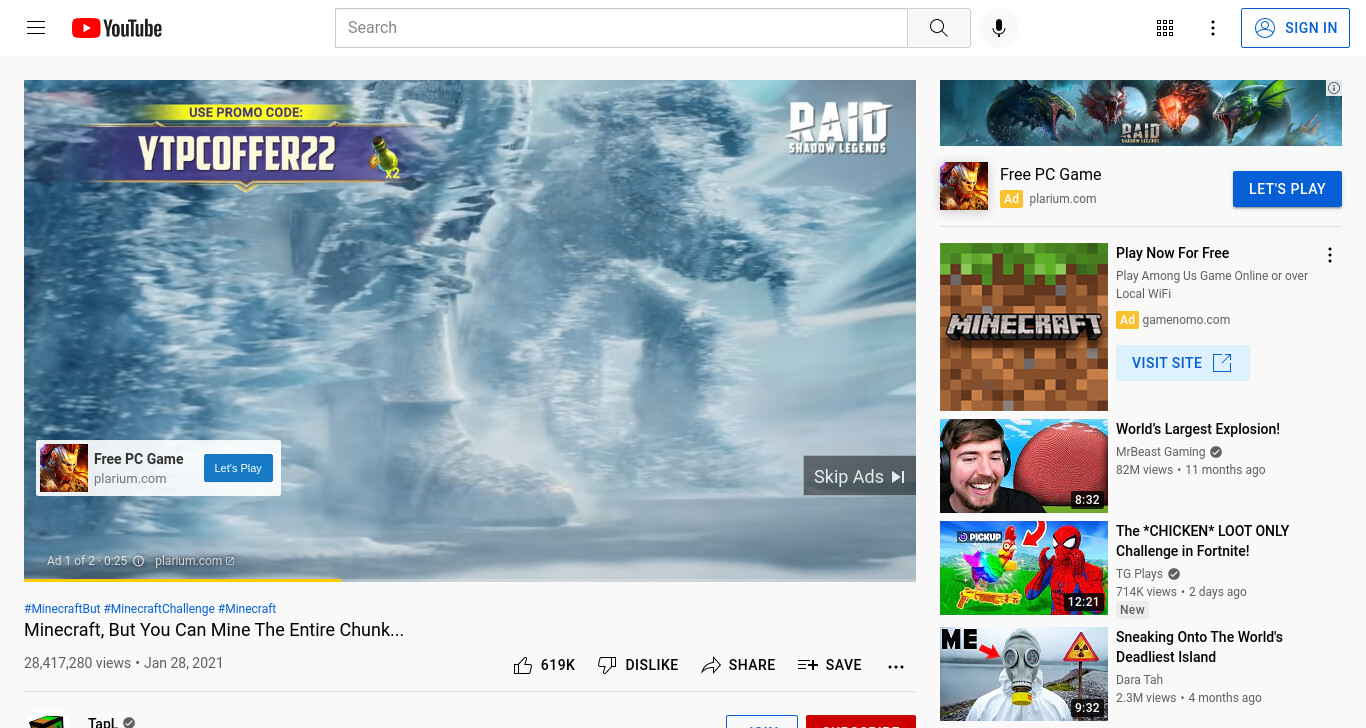Image resolution: width=1366 pixels, height=728 pixels.
Task: Click the Sign In button
Action: coord(1295,28)
